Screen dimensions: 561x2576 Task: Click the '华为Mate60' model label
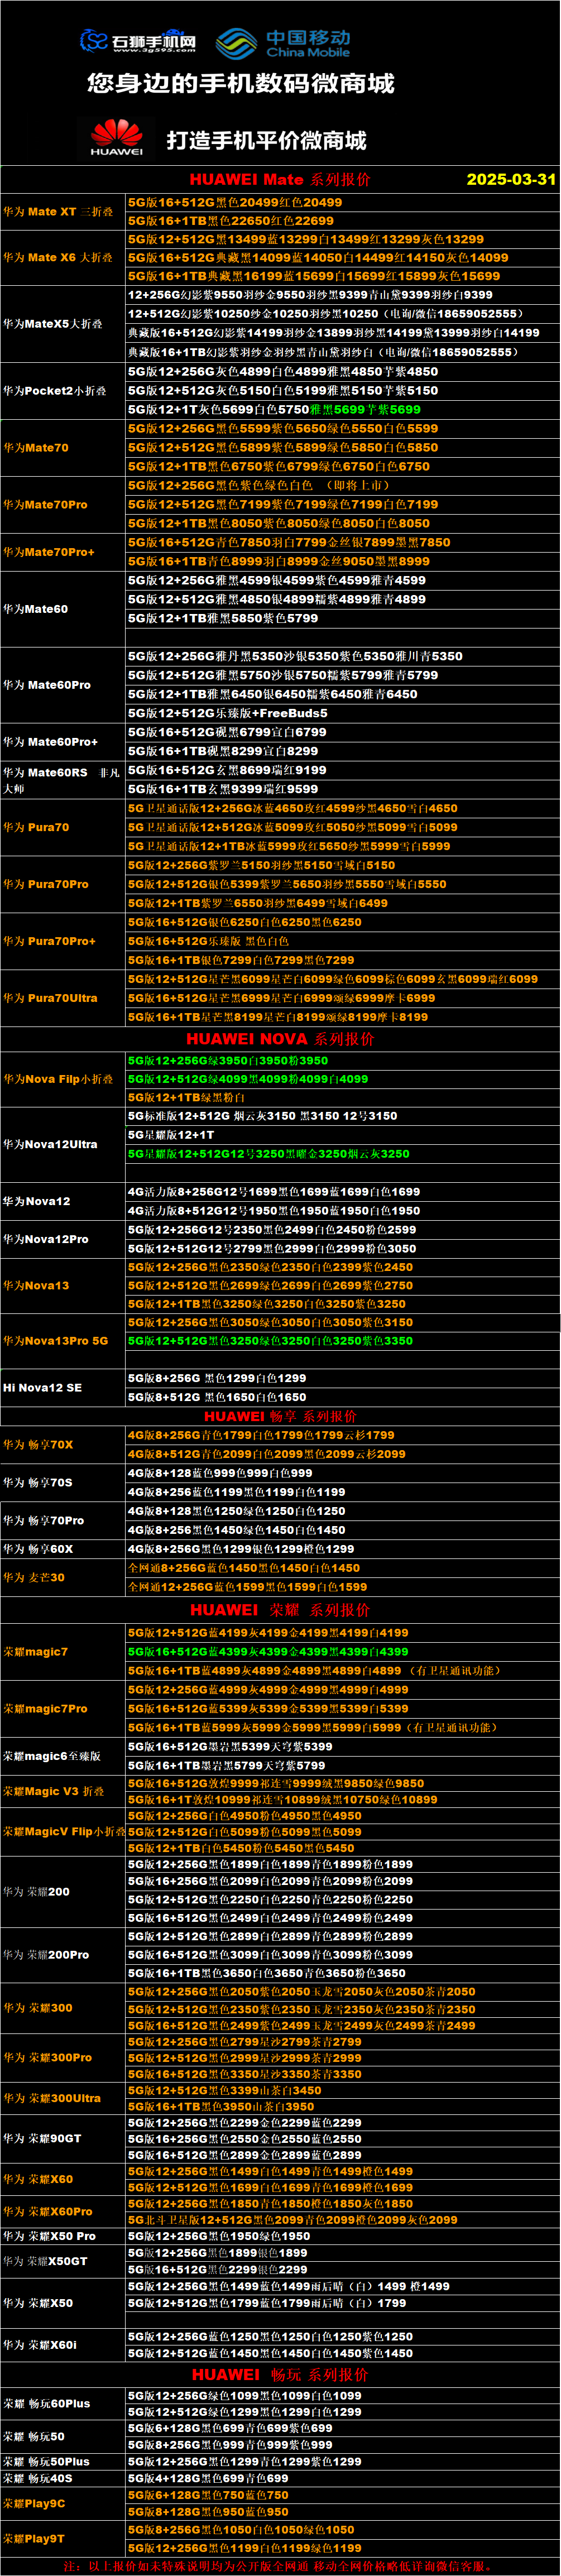[36, 609]
